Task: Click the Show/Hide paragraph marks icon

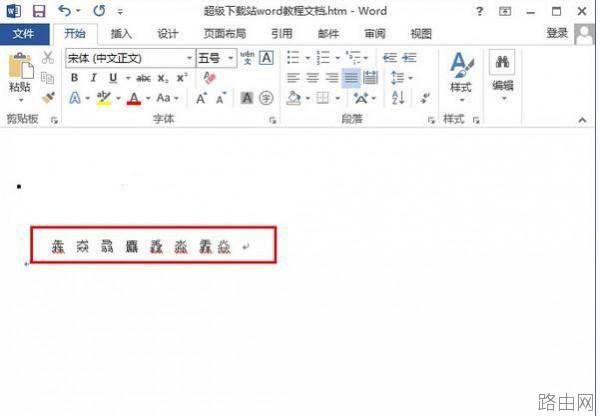Action: click(x=425, y=98)
